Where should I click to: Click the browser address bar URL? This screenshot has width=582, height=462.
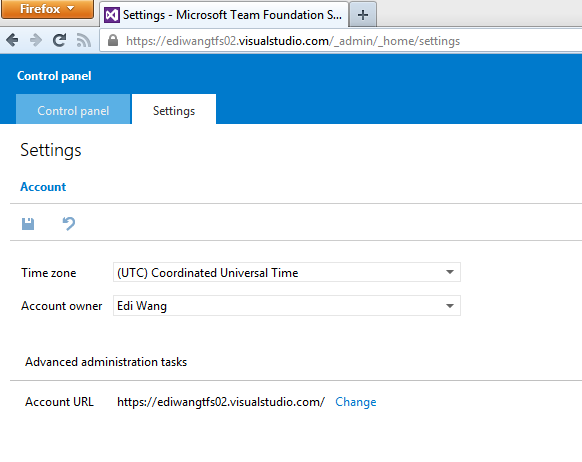coord(293,40)
